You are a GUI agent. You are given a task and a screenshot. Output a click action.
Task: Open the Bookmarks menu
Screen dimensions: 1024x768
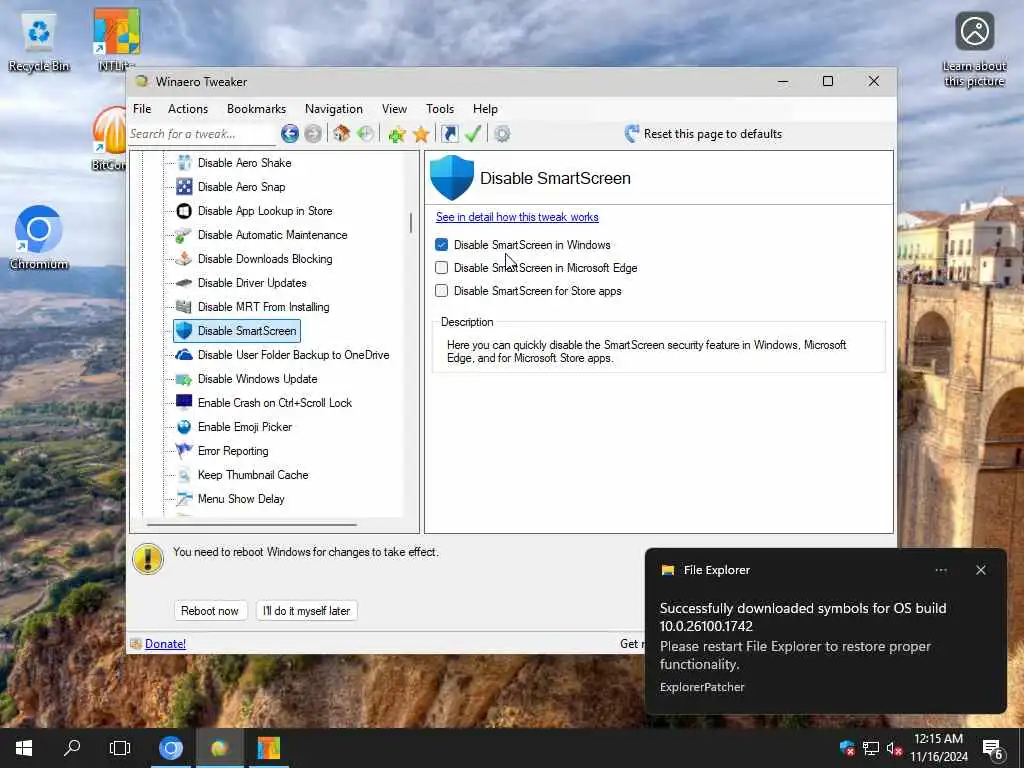coord(256,109)
